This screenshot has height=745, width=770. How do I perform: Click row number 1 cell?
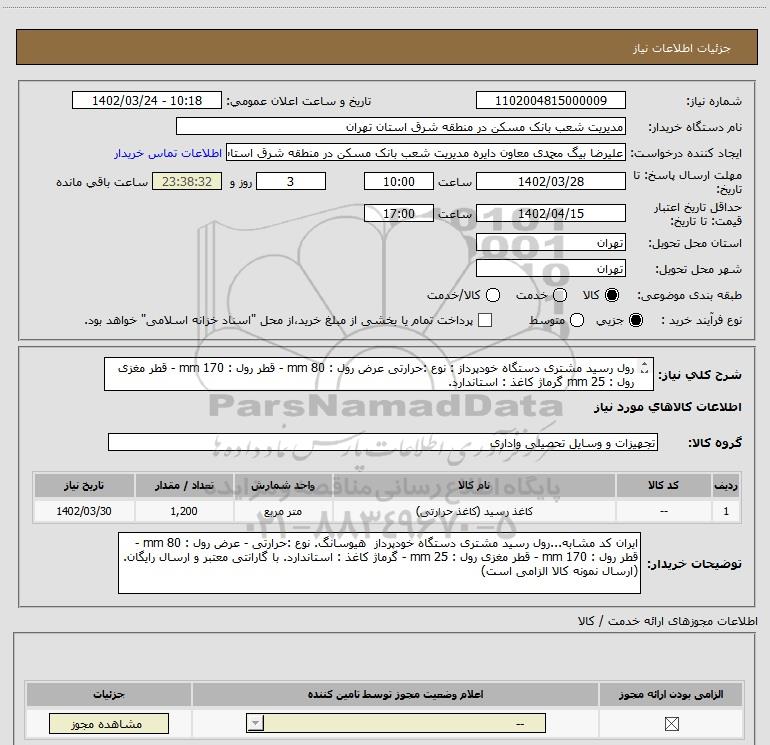726,511
